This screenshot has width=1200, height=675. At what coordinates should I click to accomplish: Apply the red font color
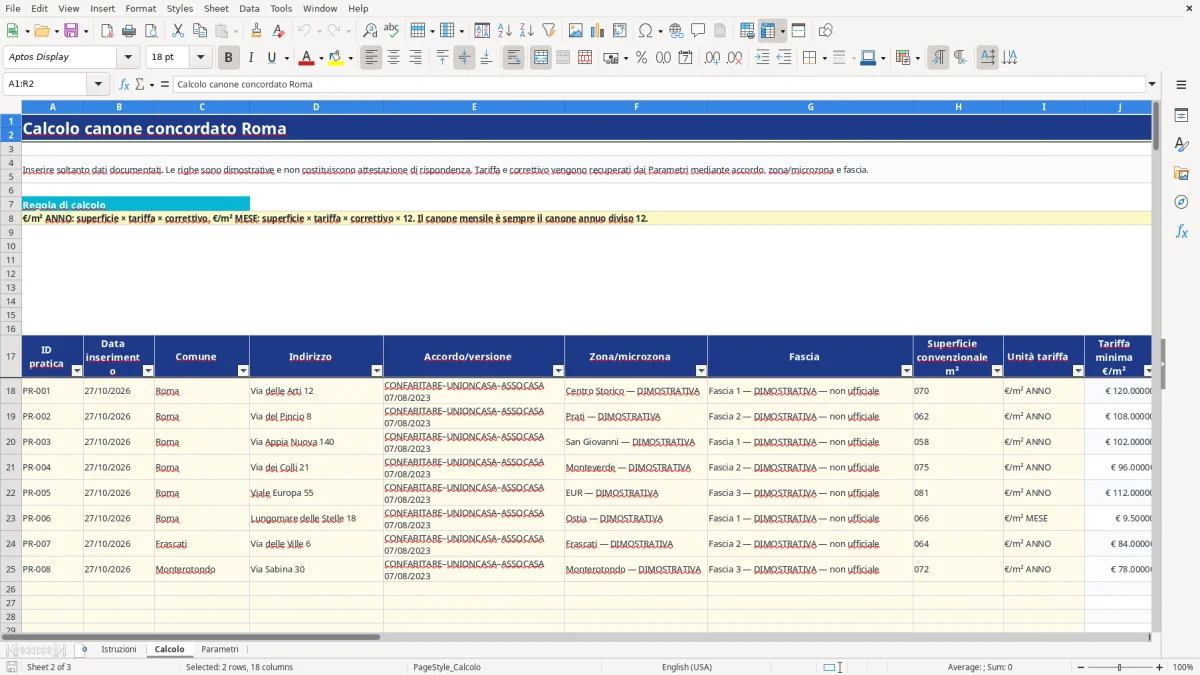tap(306, 58)
